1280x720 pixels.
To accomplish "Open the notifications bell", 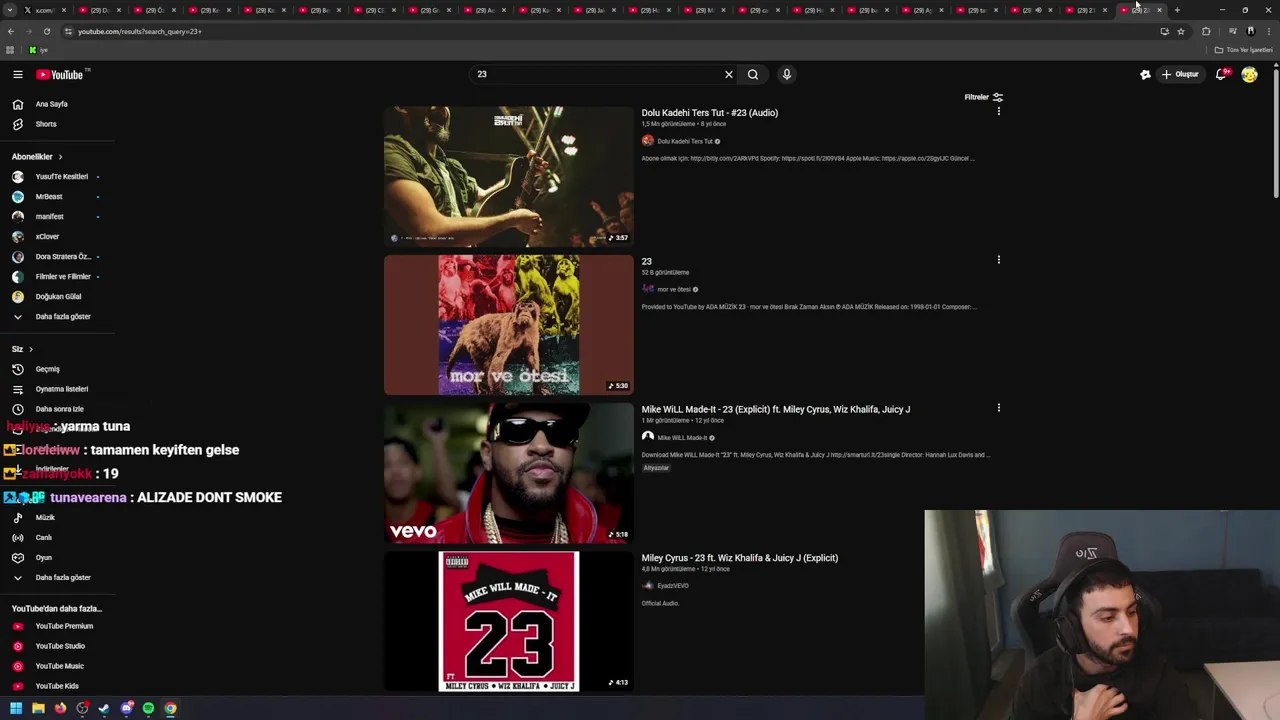I will pos(1221,74).
